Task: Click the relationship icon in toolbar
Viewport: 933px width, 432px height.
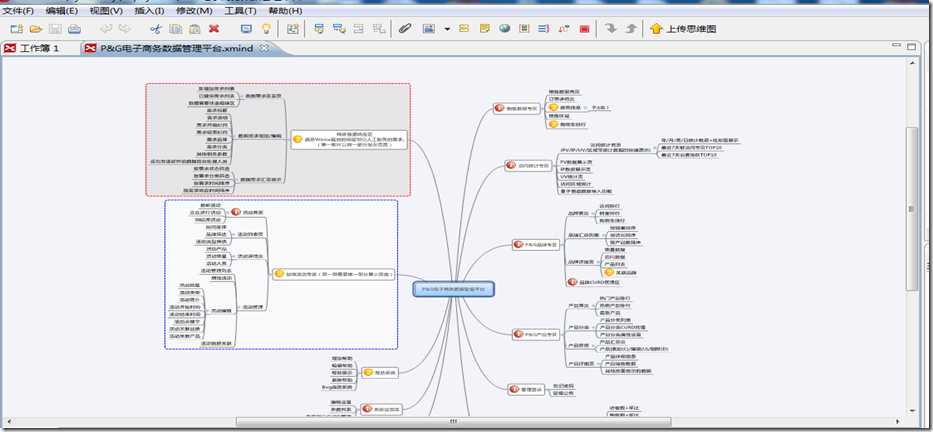Action: [x=563, y=29]
